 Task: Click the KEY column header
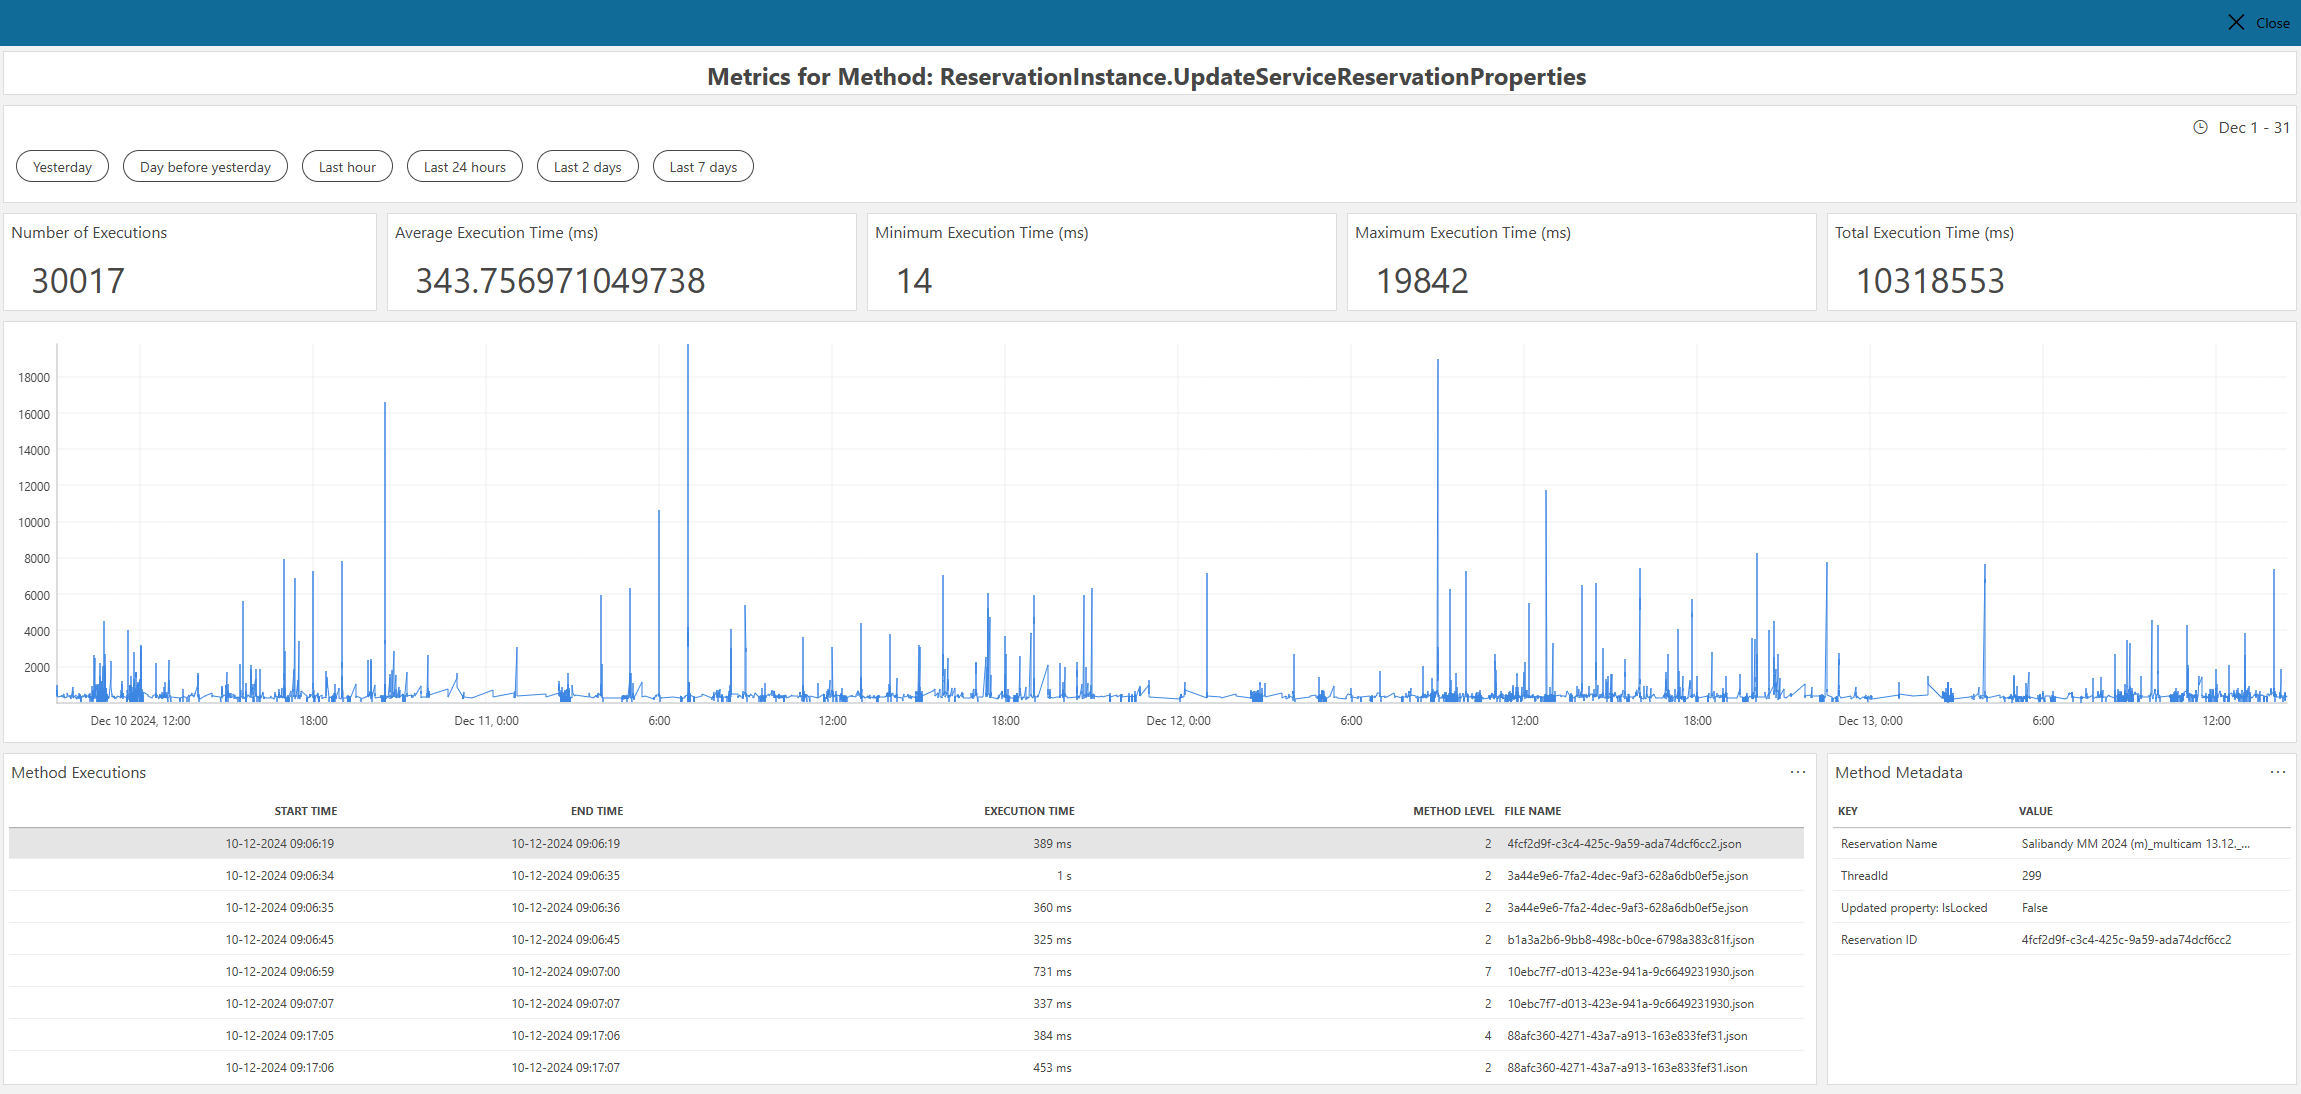[x=1848, y=811]
